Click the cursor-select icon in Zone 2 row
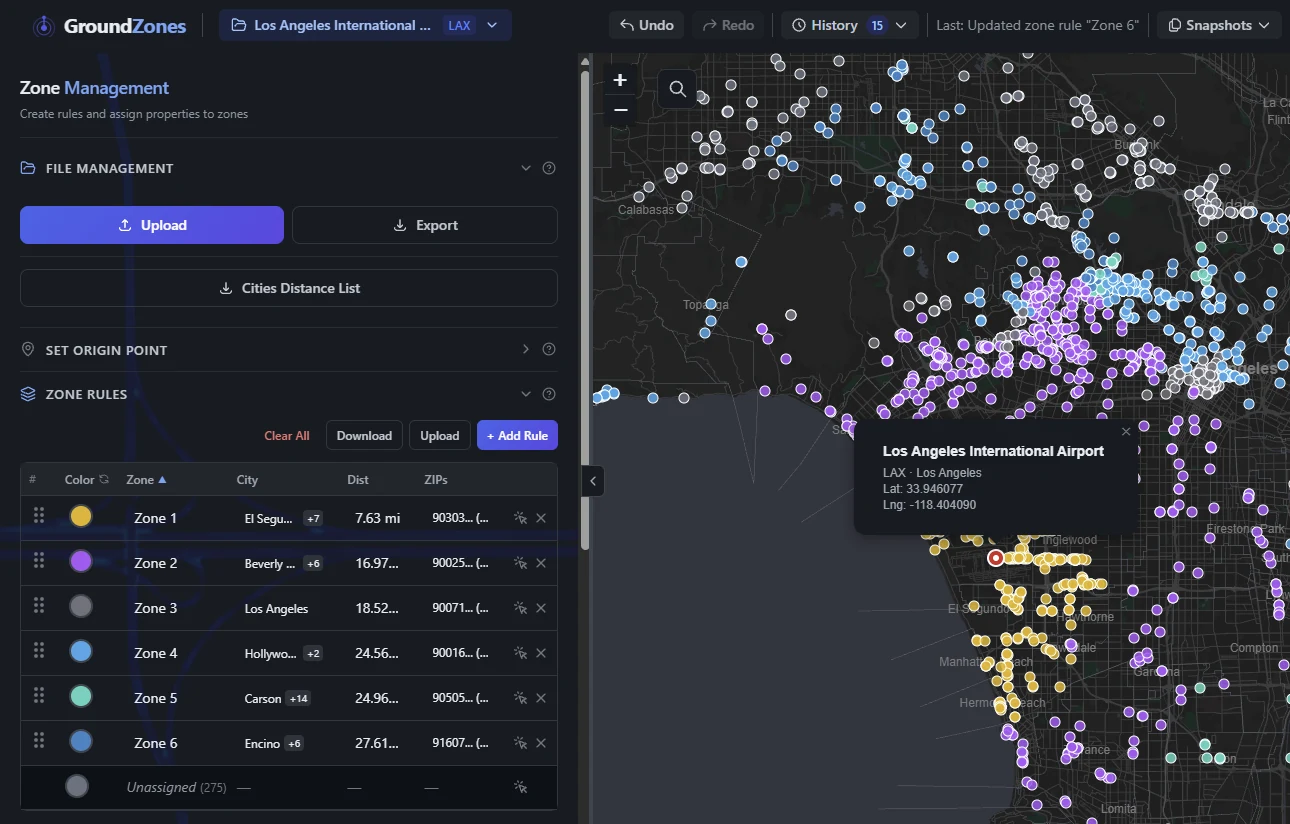The width and height of the screenshot is (1290, 824). point(520,563)
